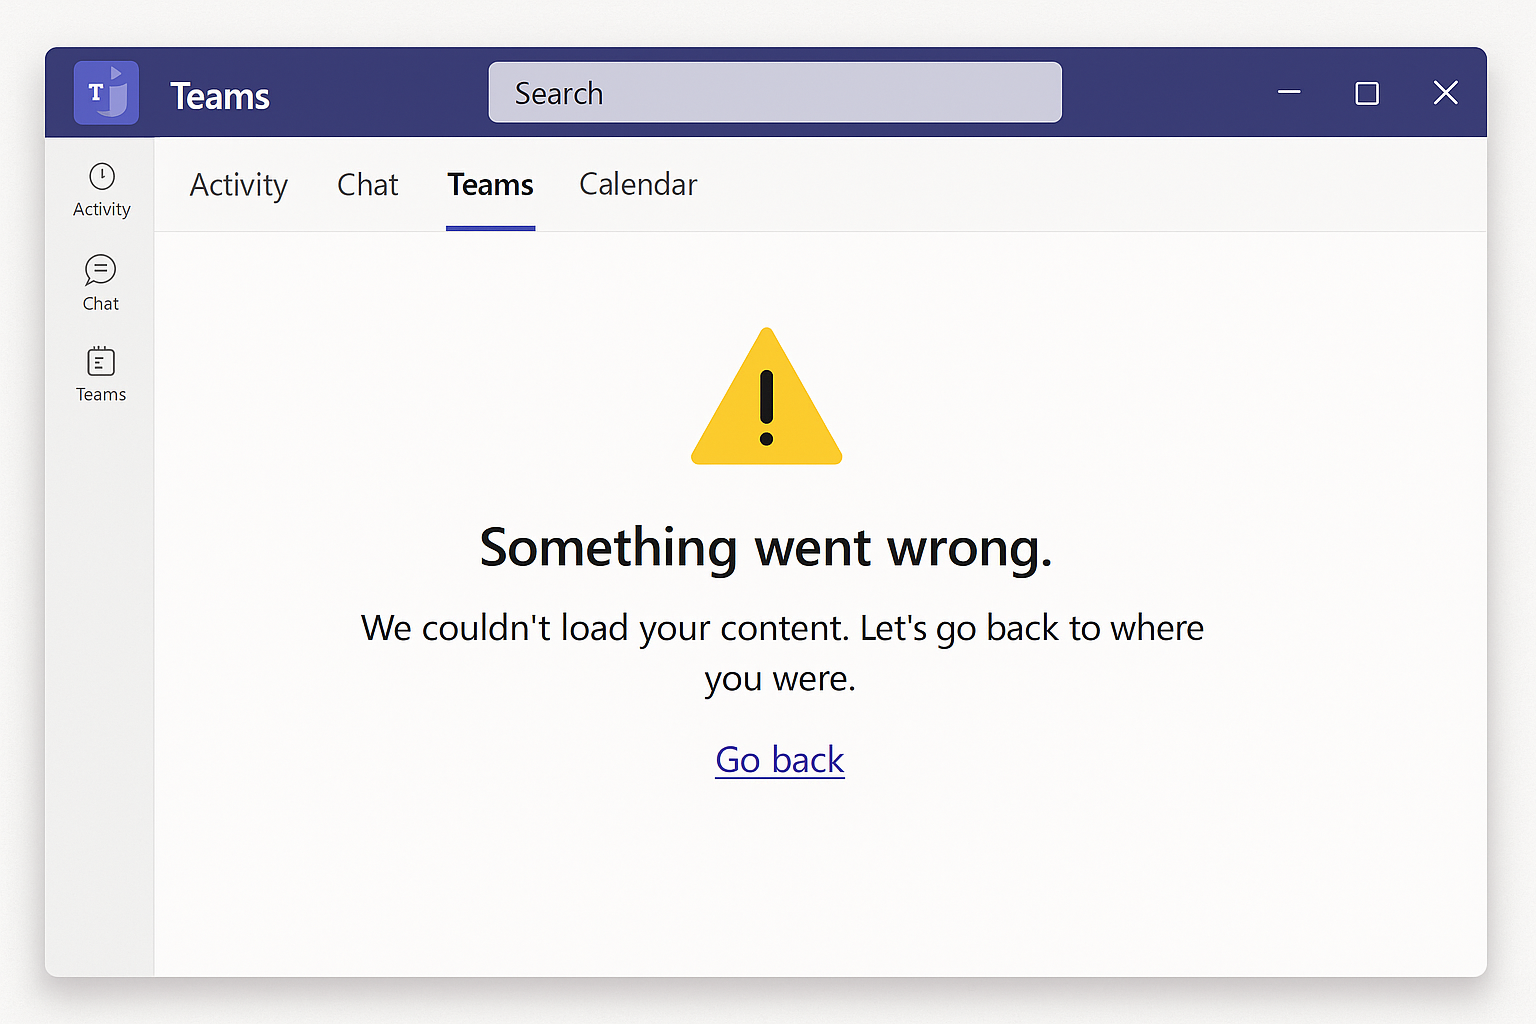Screen dimensions: 1536x1024
Task: Focus the Search input field
Action: point(775,92)
